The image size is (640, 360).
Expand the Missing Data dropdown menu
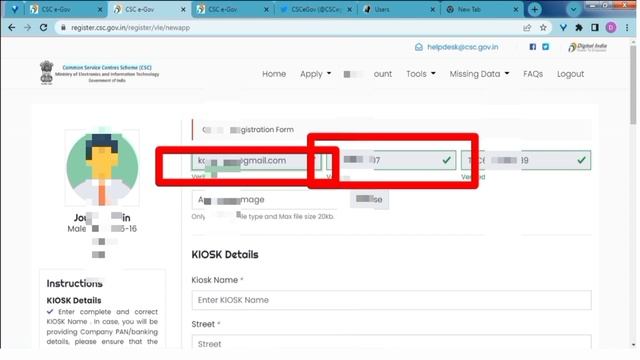pos(479,74)
